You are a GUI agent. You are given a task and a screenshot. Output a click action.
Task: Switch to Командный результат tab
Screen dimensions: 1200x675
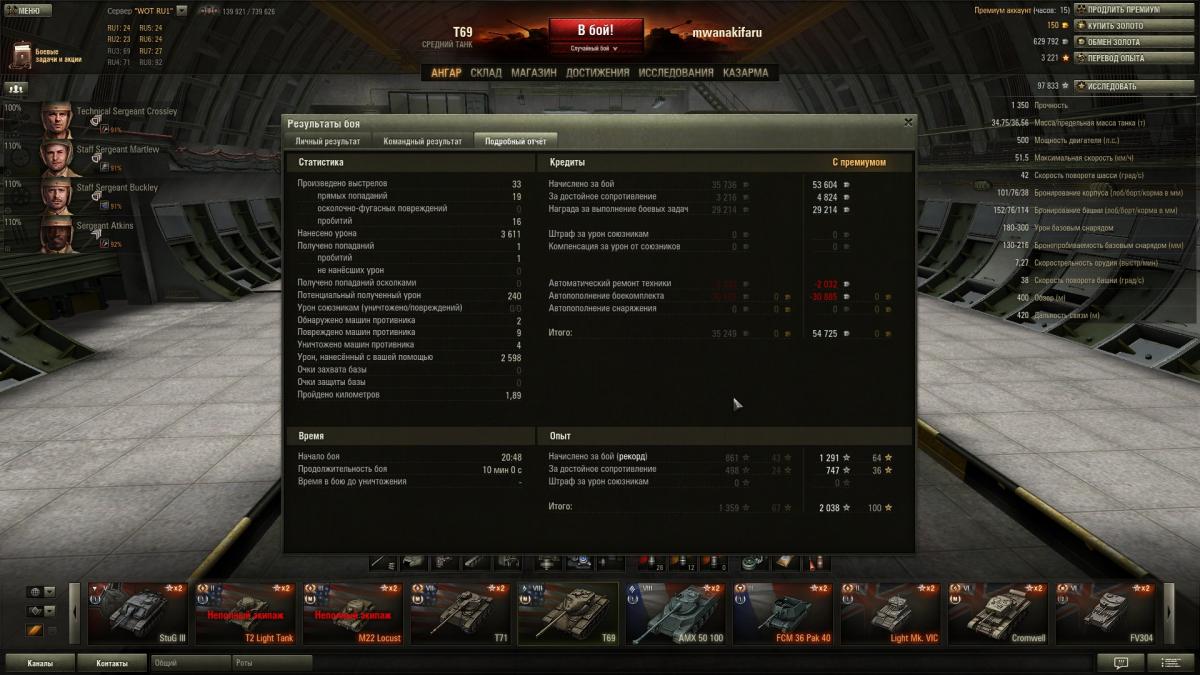422,142
